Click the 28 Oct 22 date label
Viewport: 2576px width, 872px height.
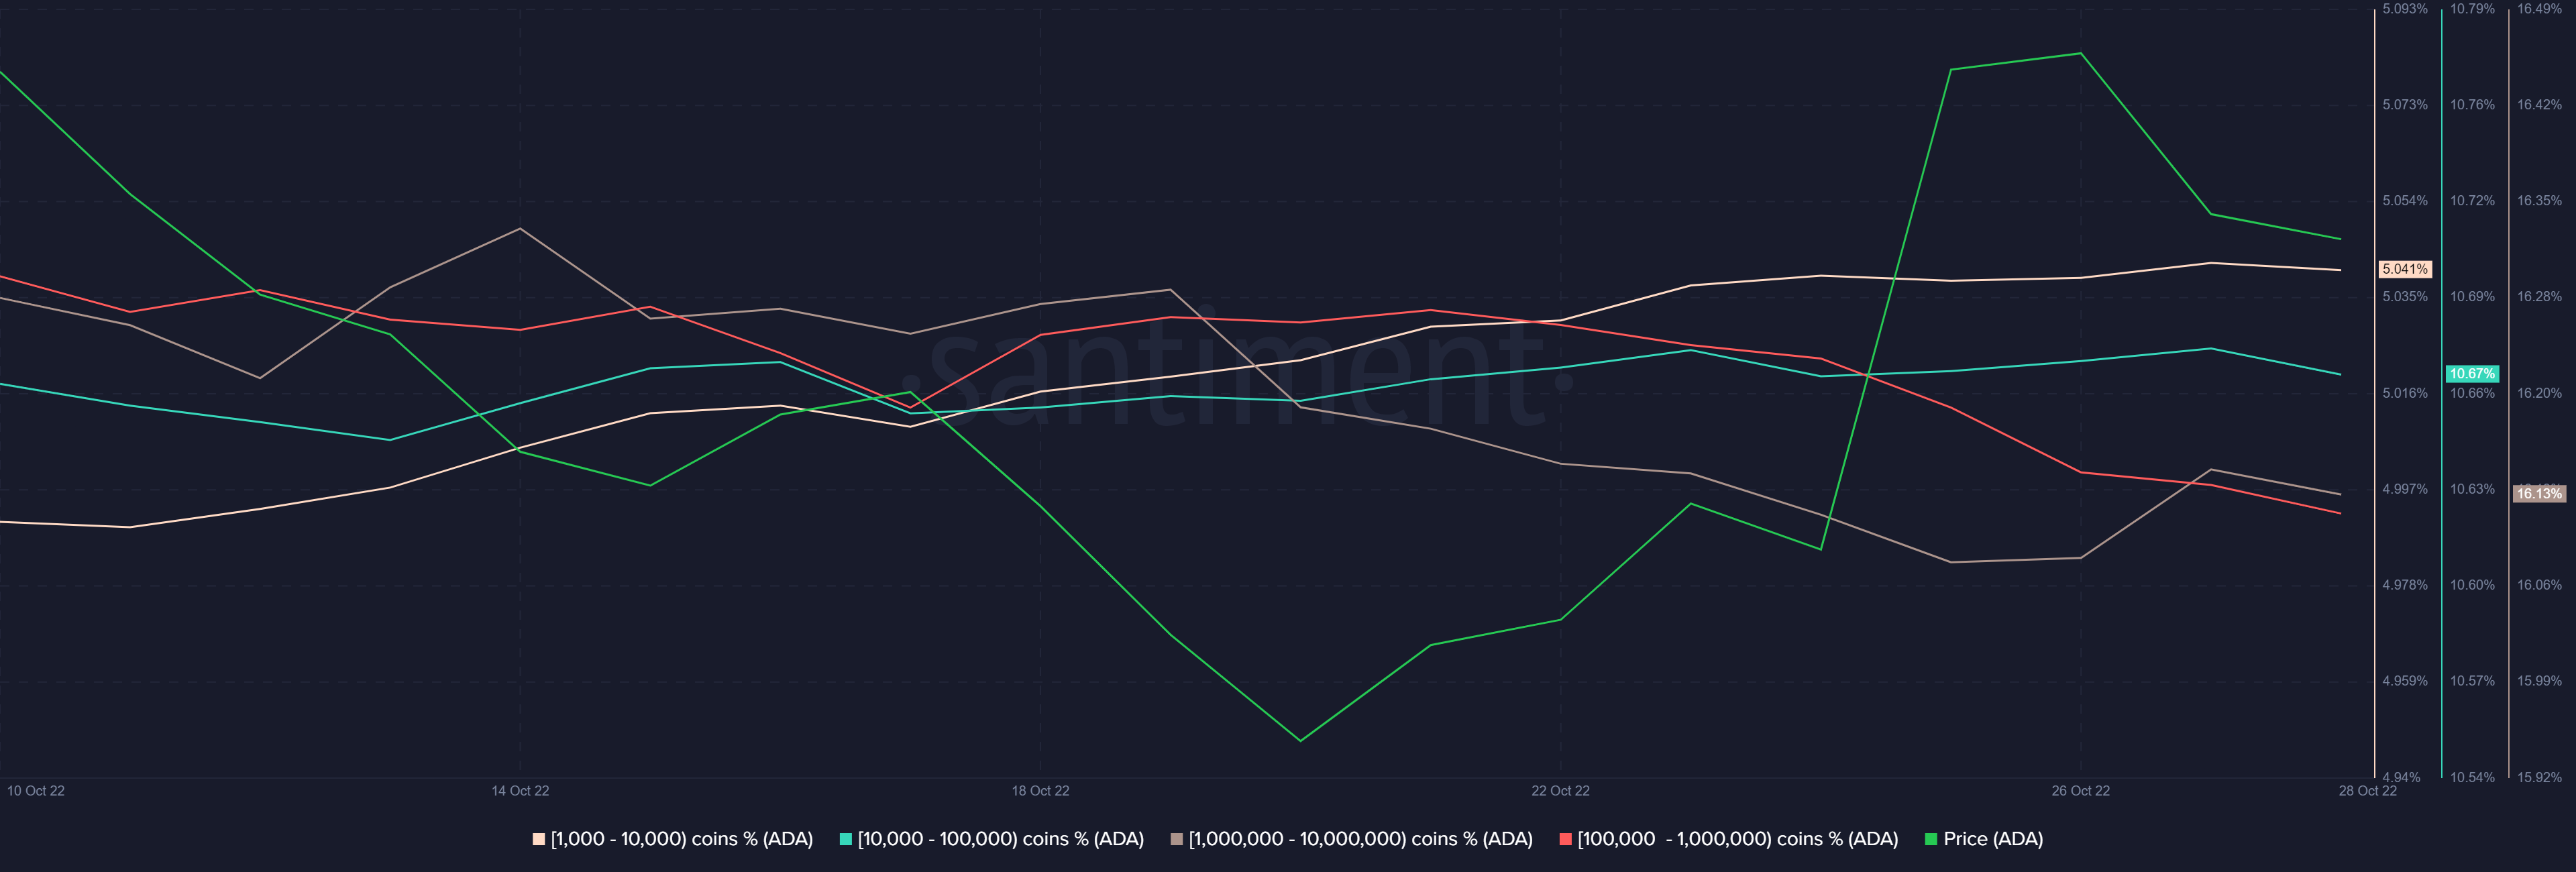point(2367,791)
